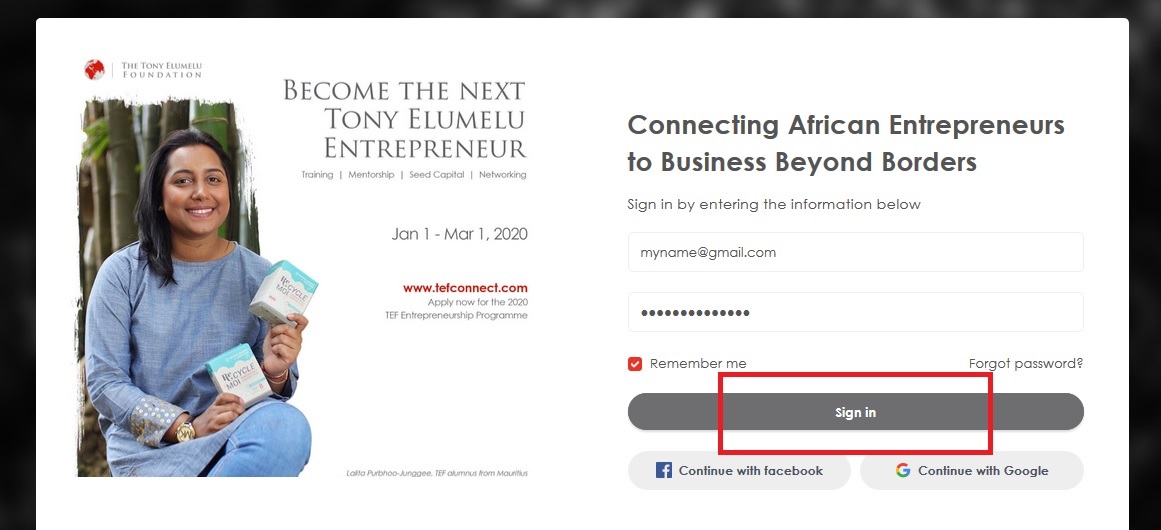Click the Seed Capital label

(436, 175)
